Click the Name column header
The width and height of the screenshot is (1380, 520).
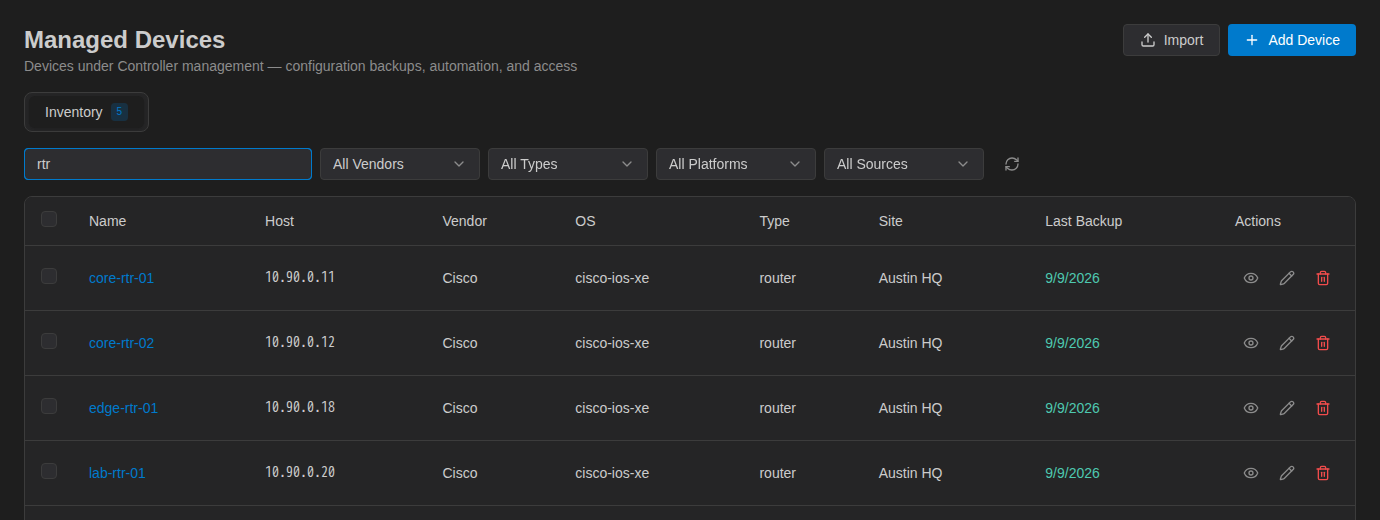[107, 221]
